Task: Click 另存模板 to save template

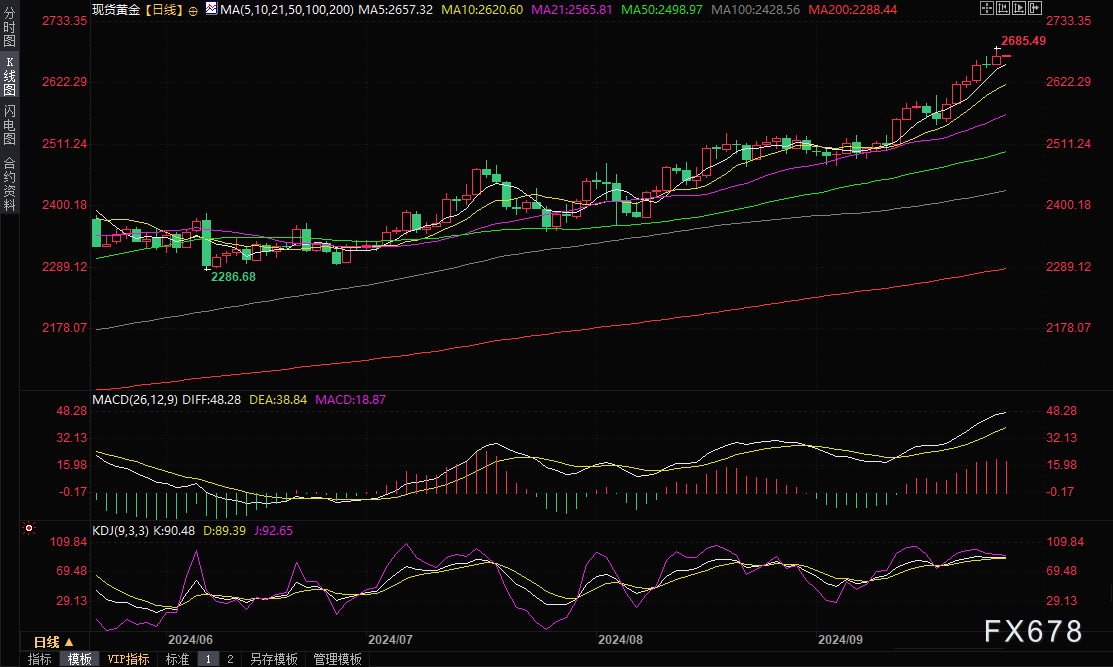Action: click(273, 659)
